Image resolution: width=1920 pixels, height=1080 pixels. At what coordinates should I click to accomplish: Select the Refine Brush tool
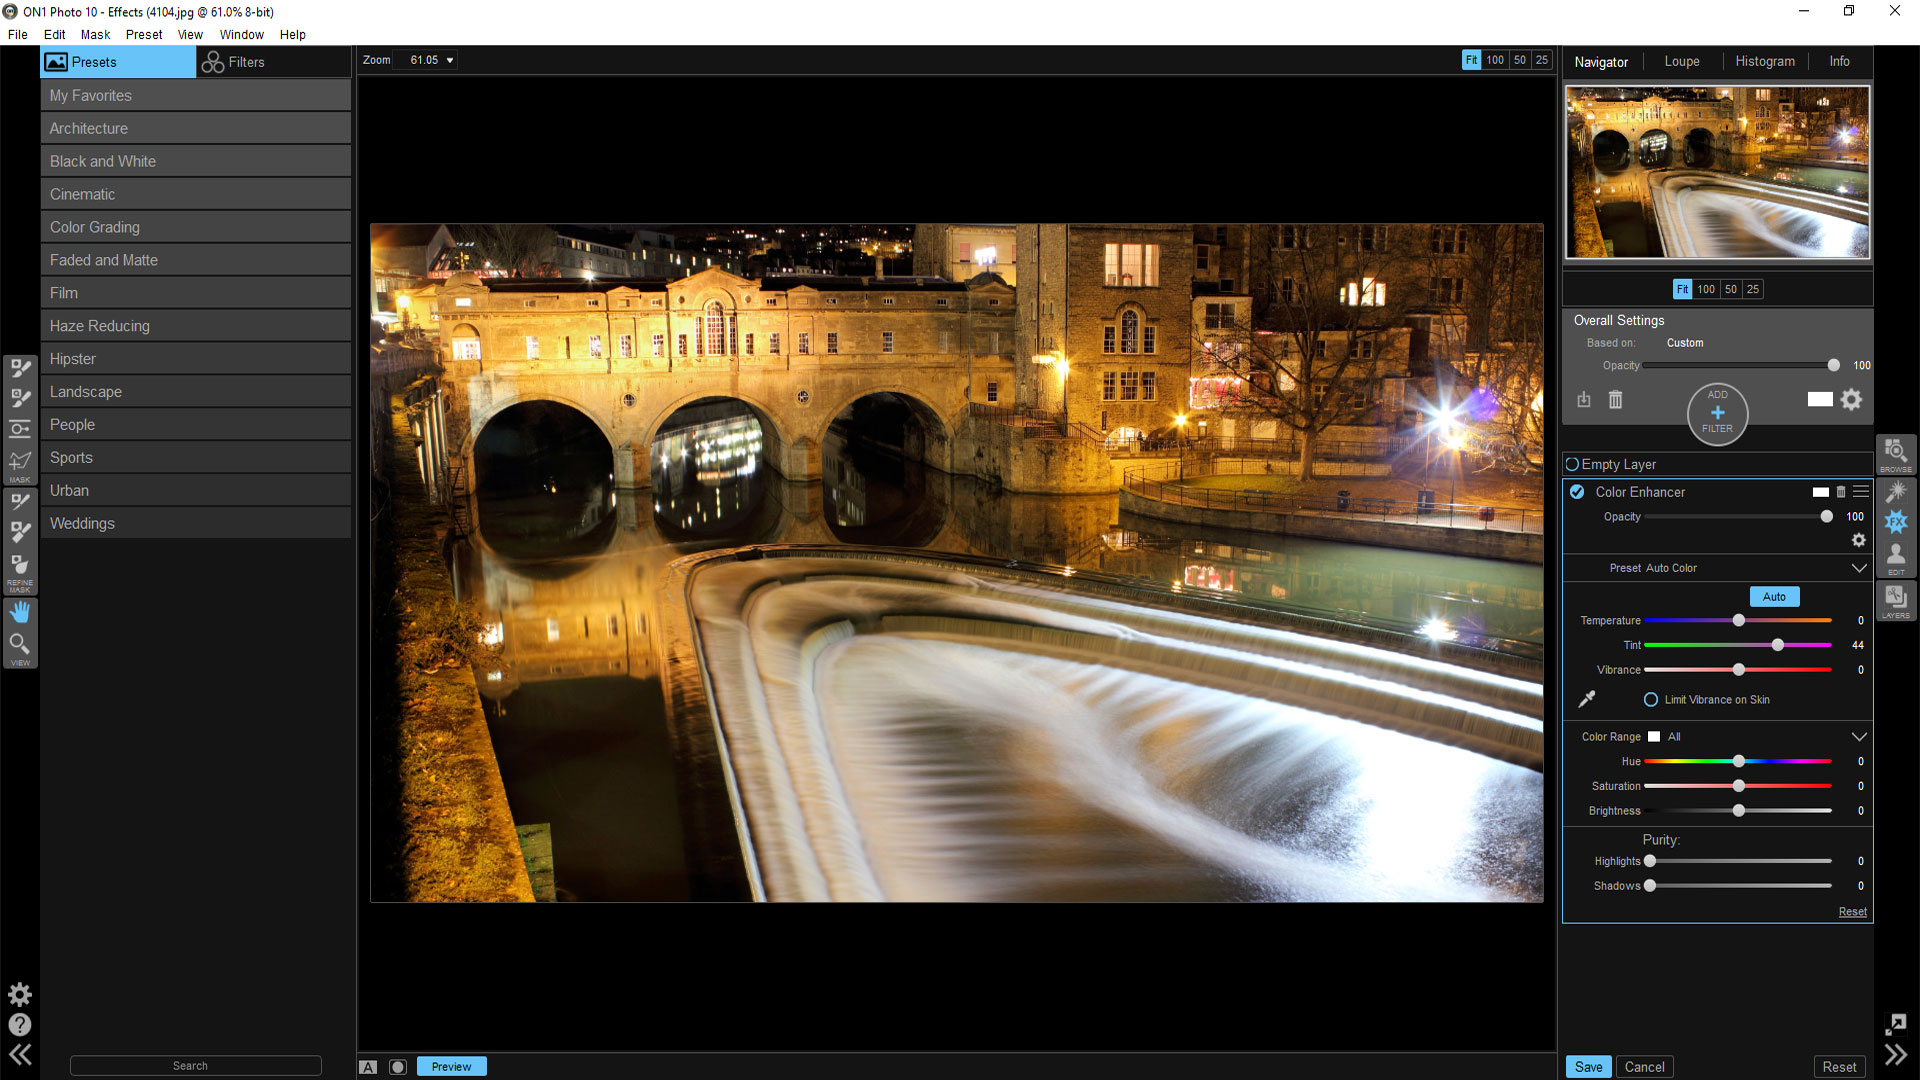[x=20, y=502]
